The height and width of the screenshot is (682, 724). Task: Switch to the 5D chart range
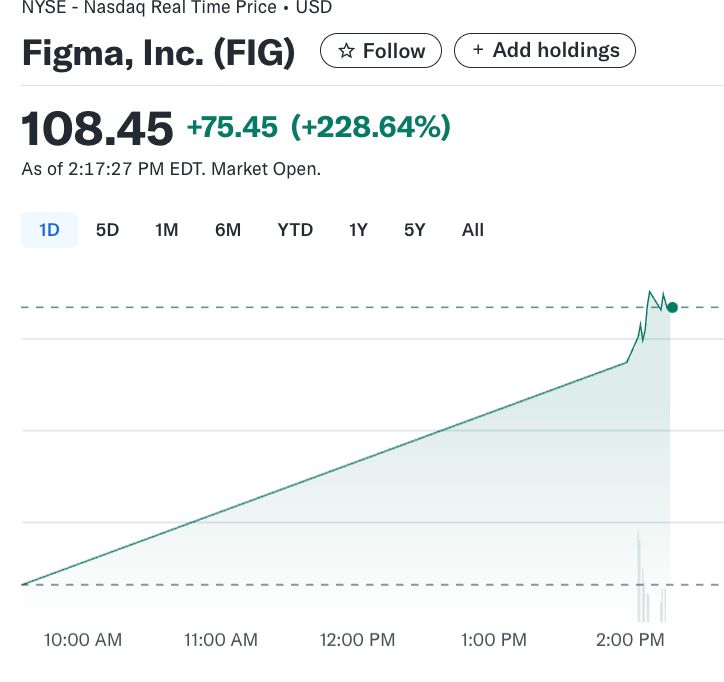click(x=107, y=230)
